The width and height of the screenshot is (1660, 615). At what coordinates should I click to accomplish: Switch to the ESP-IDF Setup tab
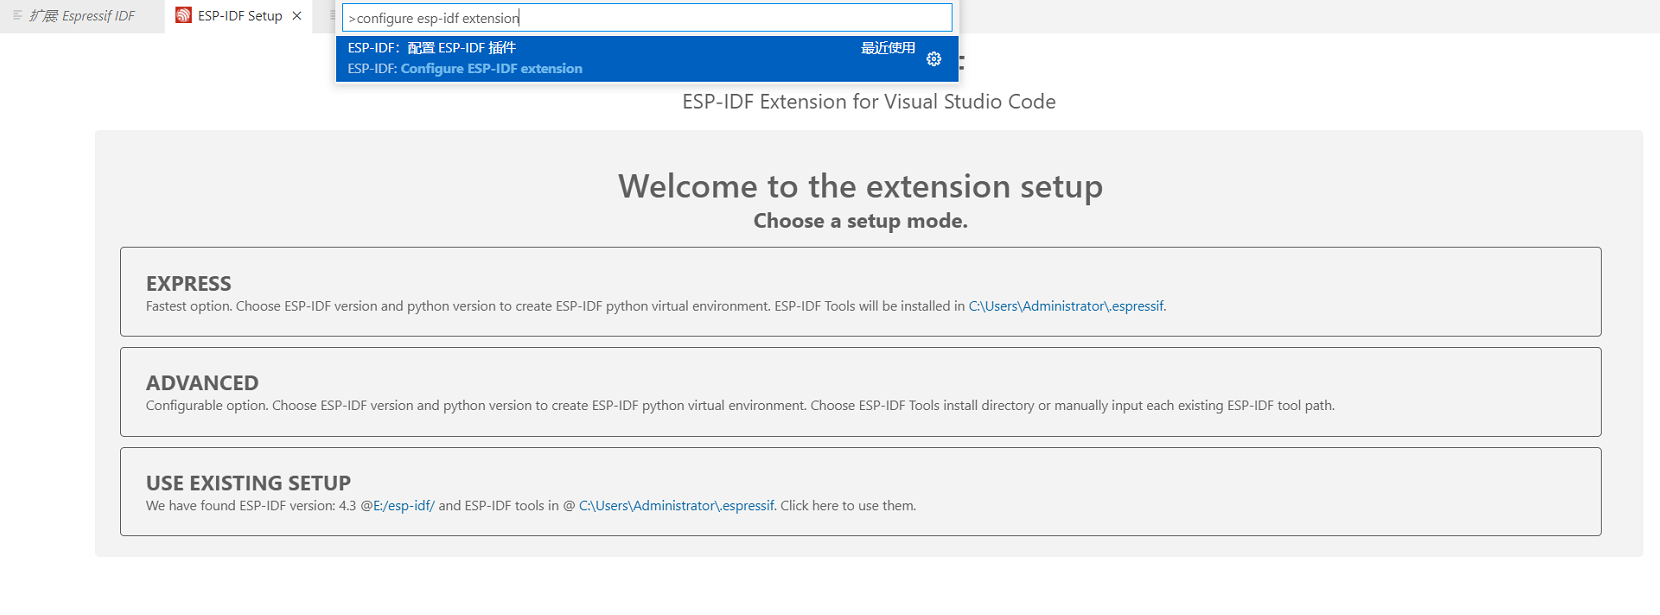click(x=239, y=16)
